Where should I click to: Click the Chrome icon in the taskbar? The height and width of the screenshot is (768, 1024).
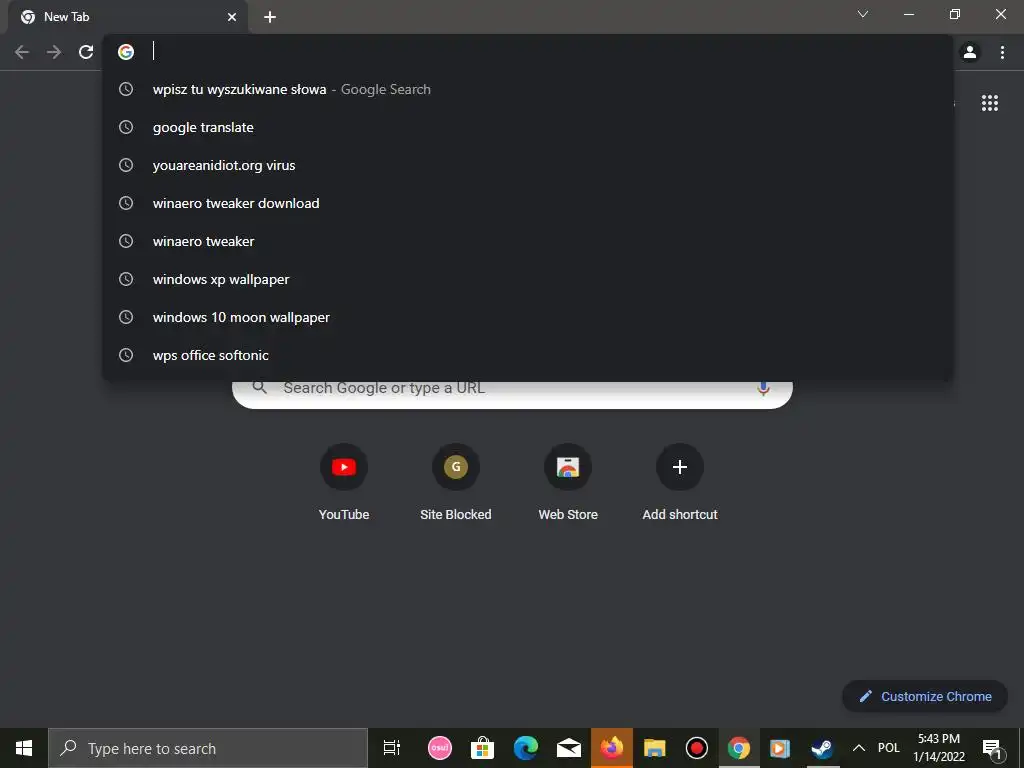[739, 748]
